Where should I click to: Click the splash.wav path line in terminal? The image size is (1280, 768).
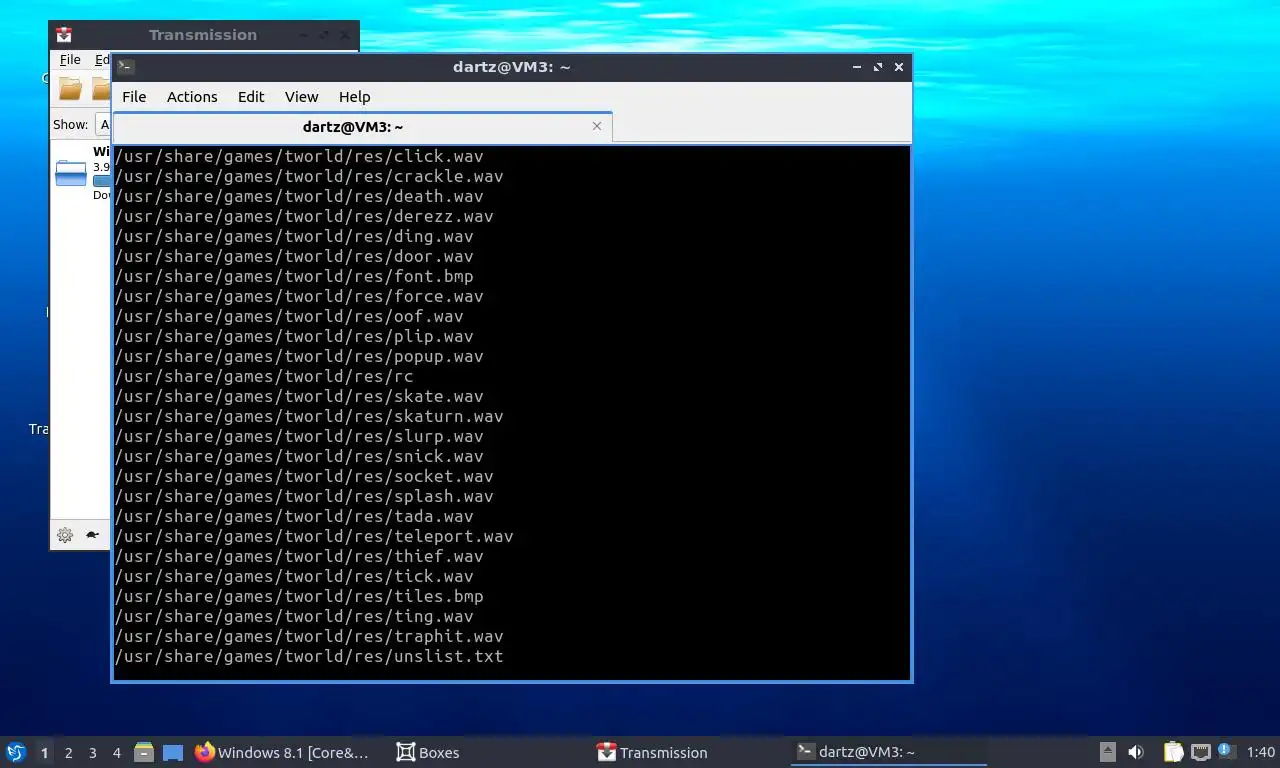pos(304,497)
